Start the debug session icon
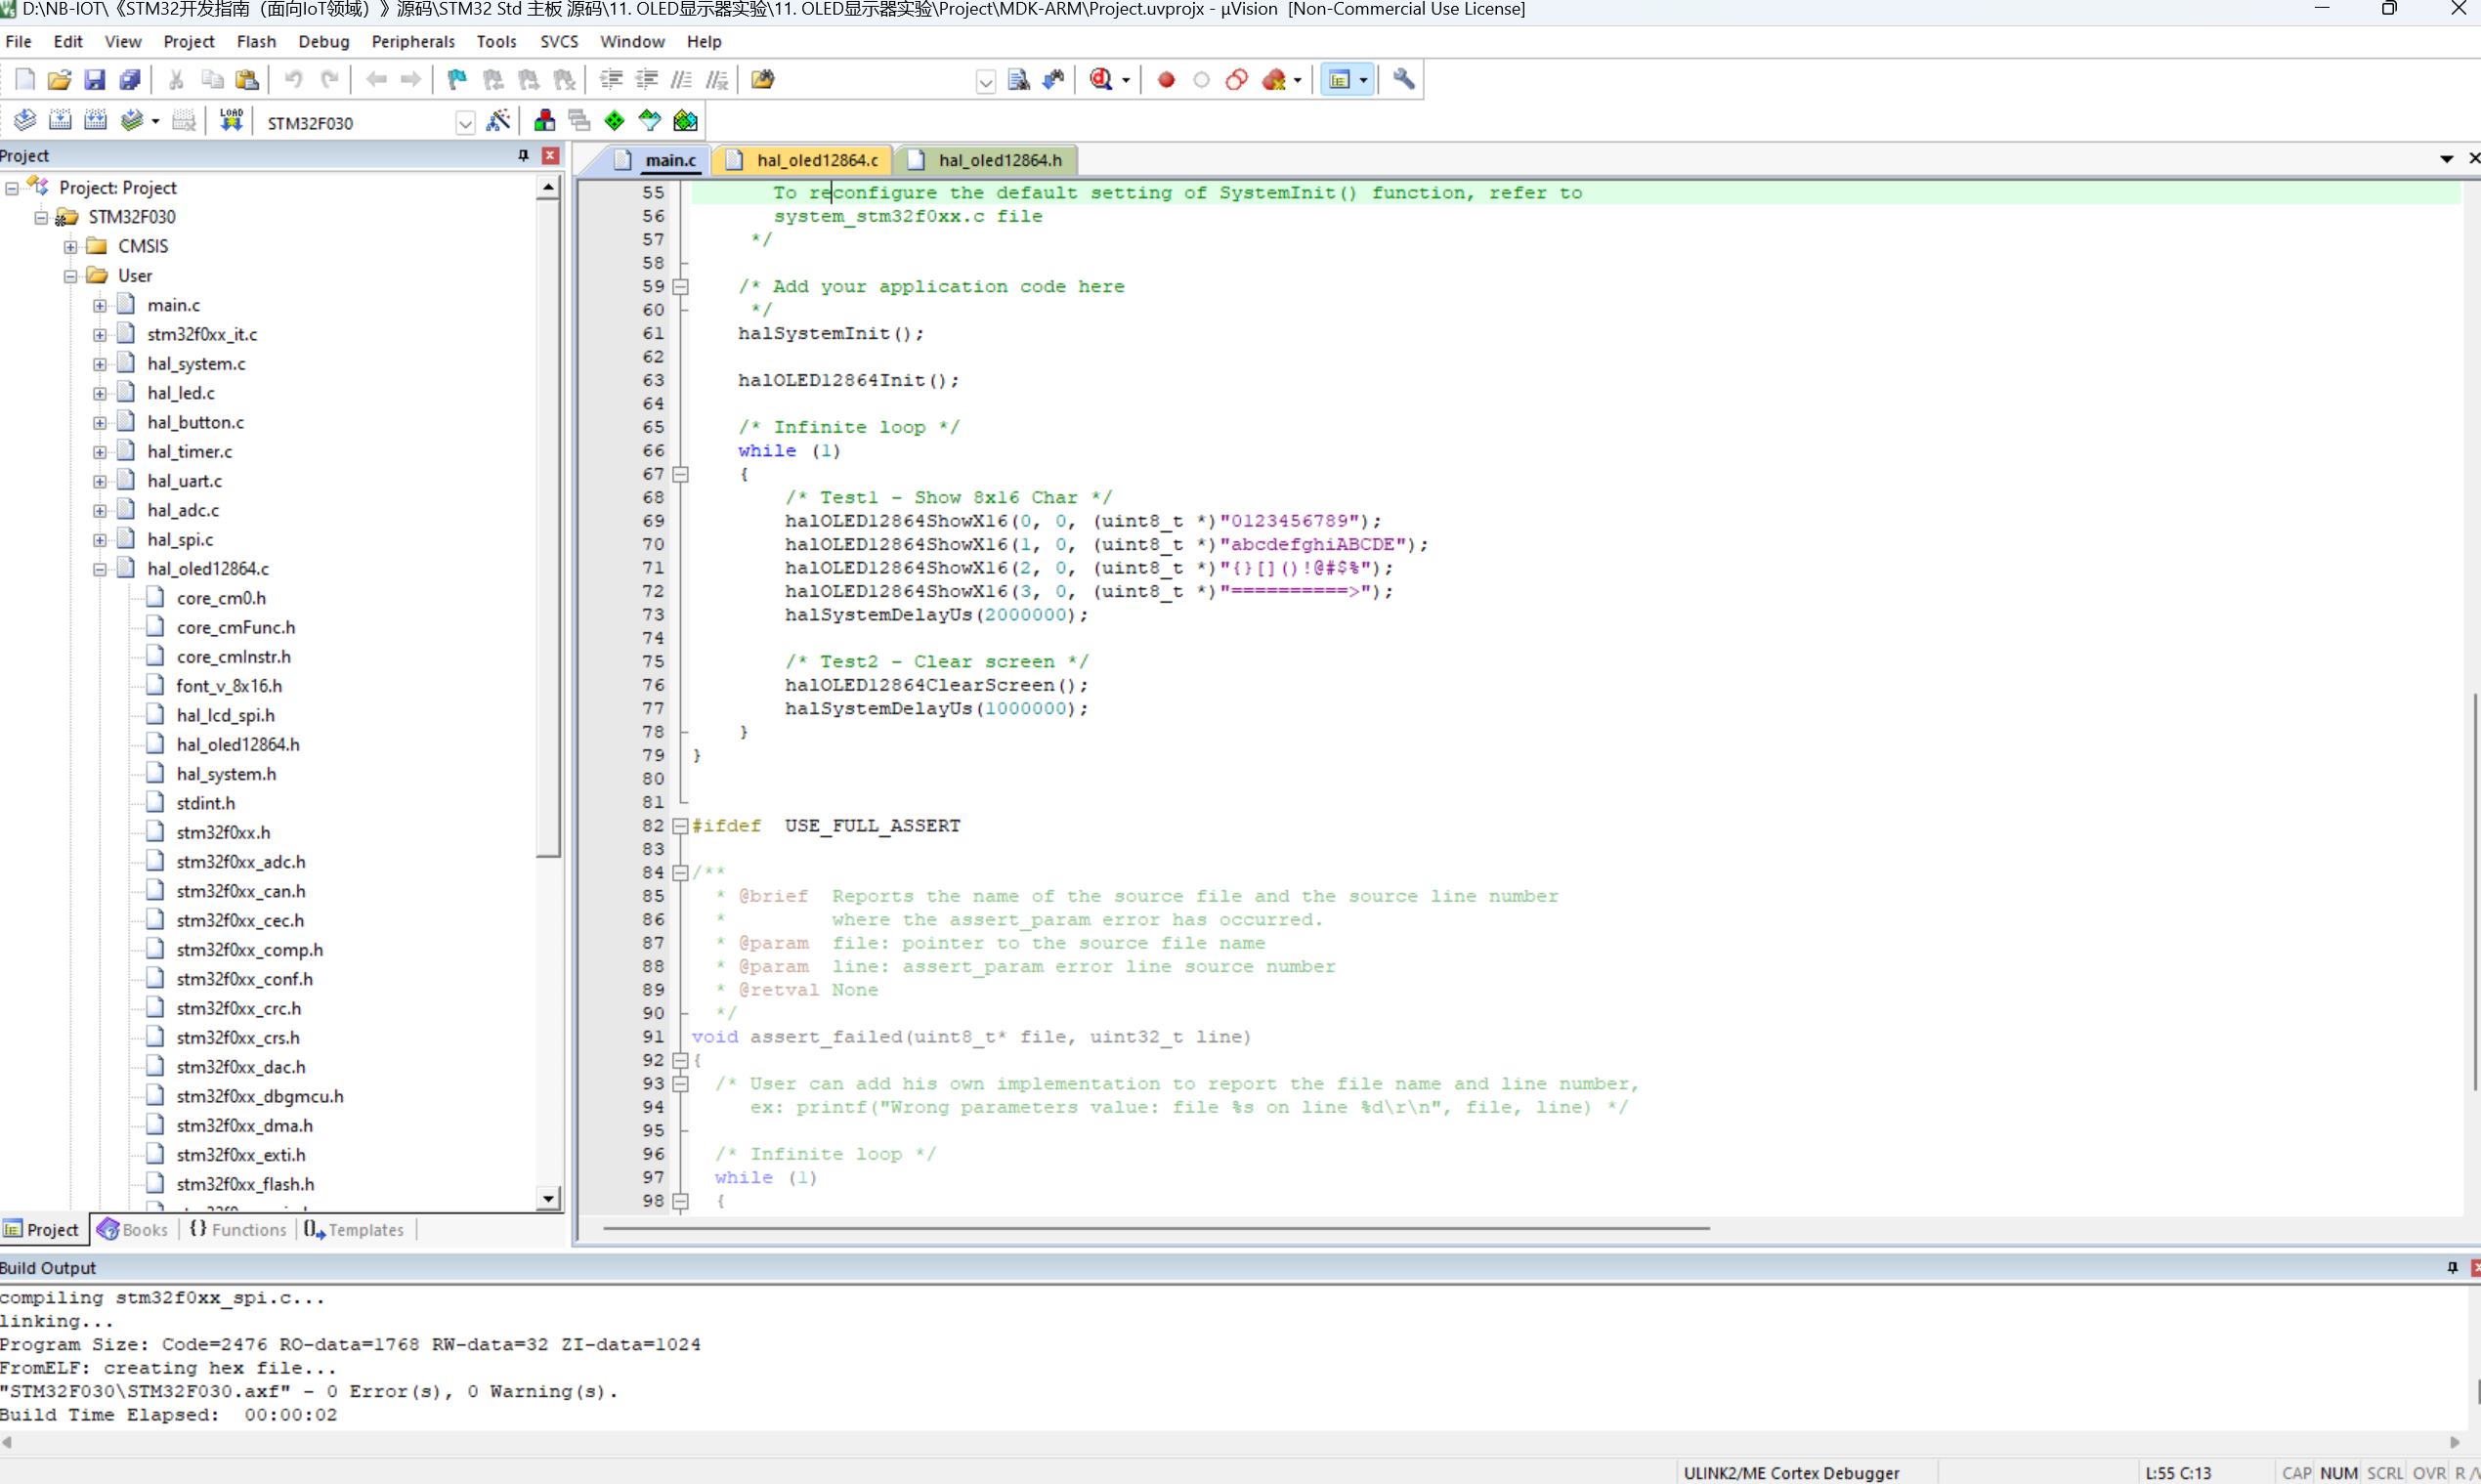2481x1484 pixels. pyautogui.click(x=1102, y=79)
